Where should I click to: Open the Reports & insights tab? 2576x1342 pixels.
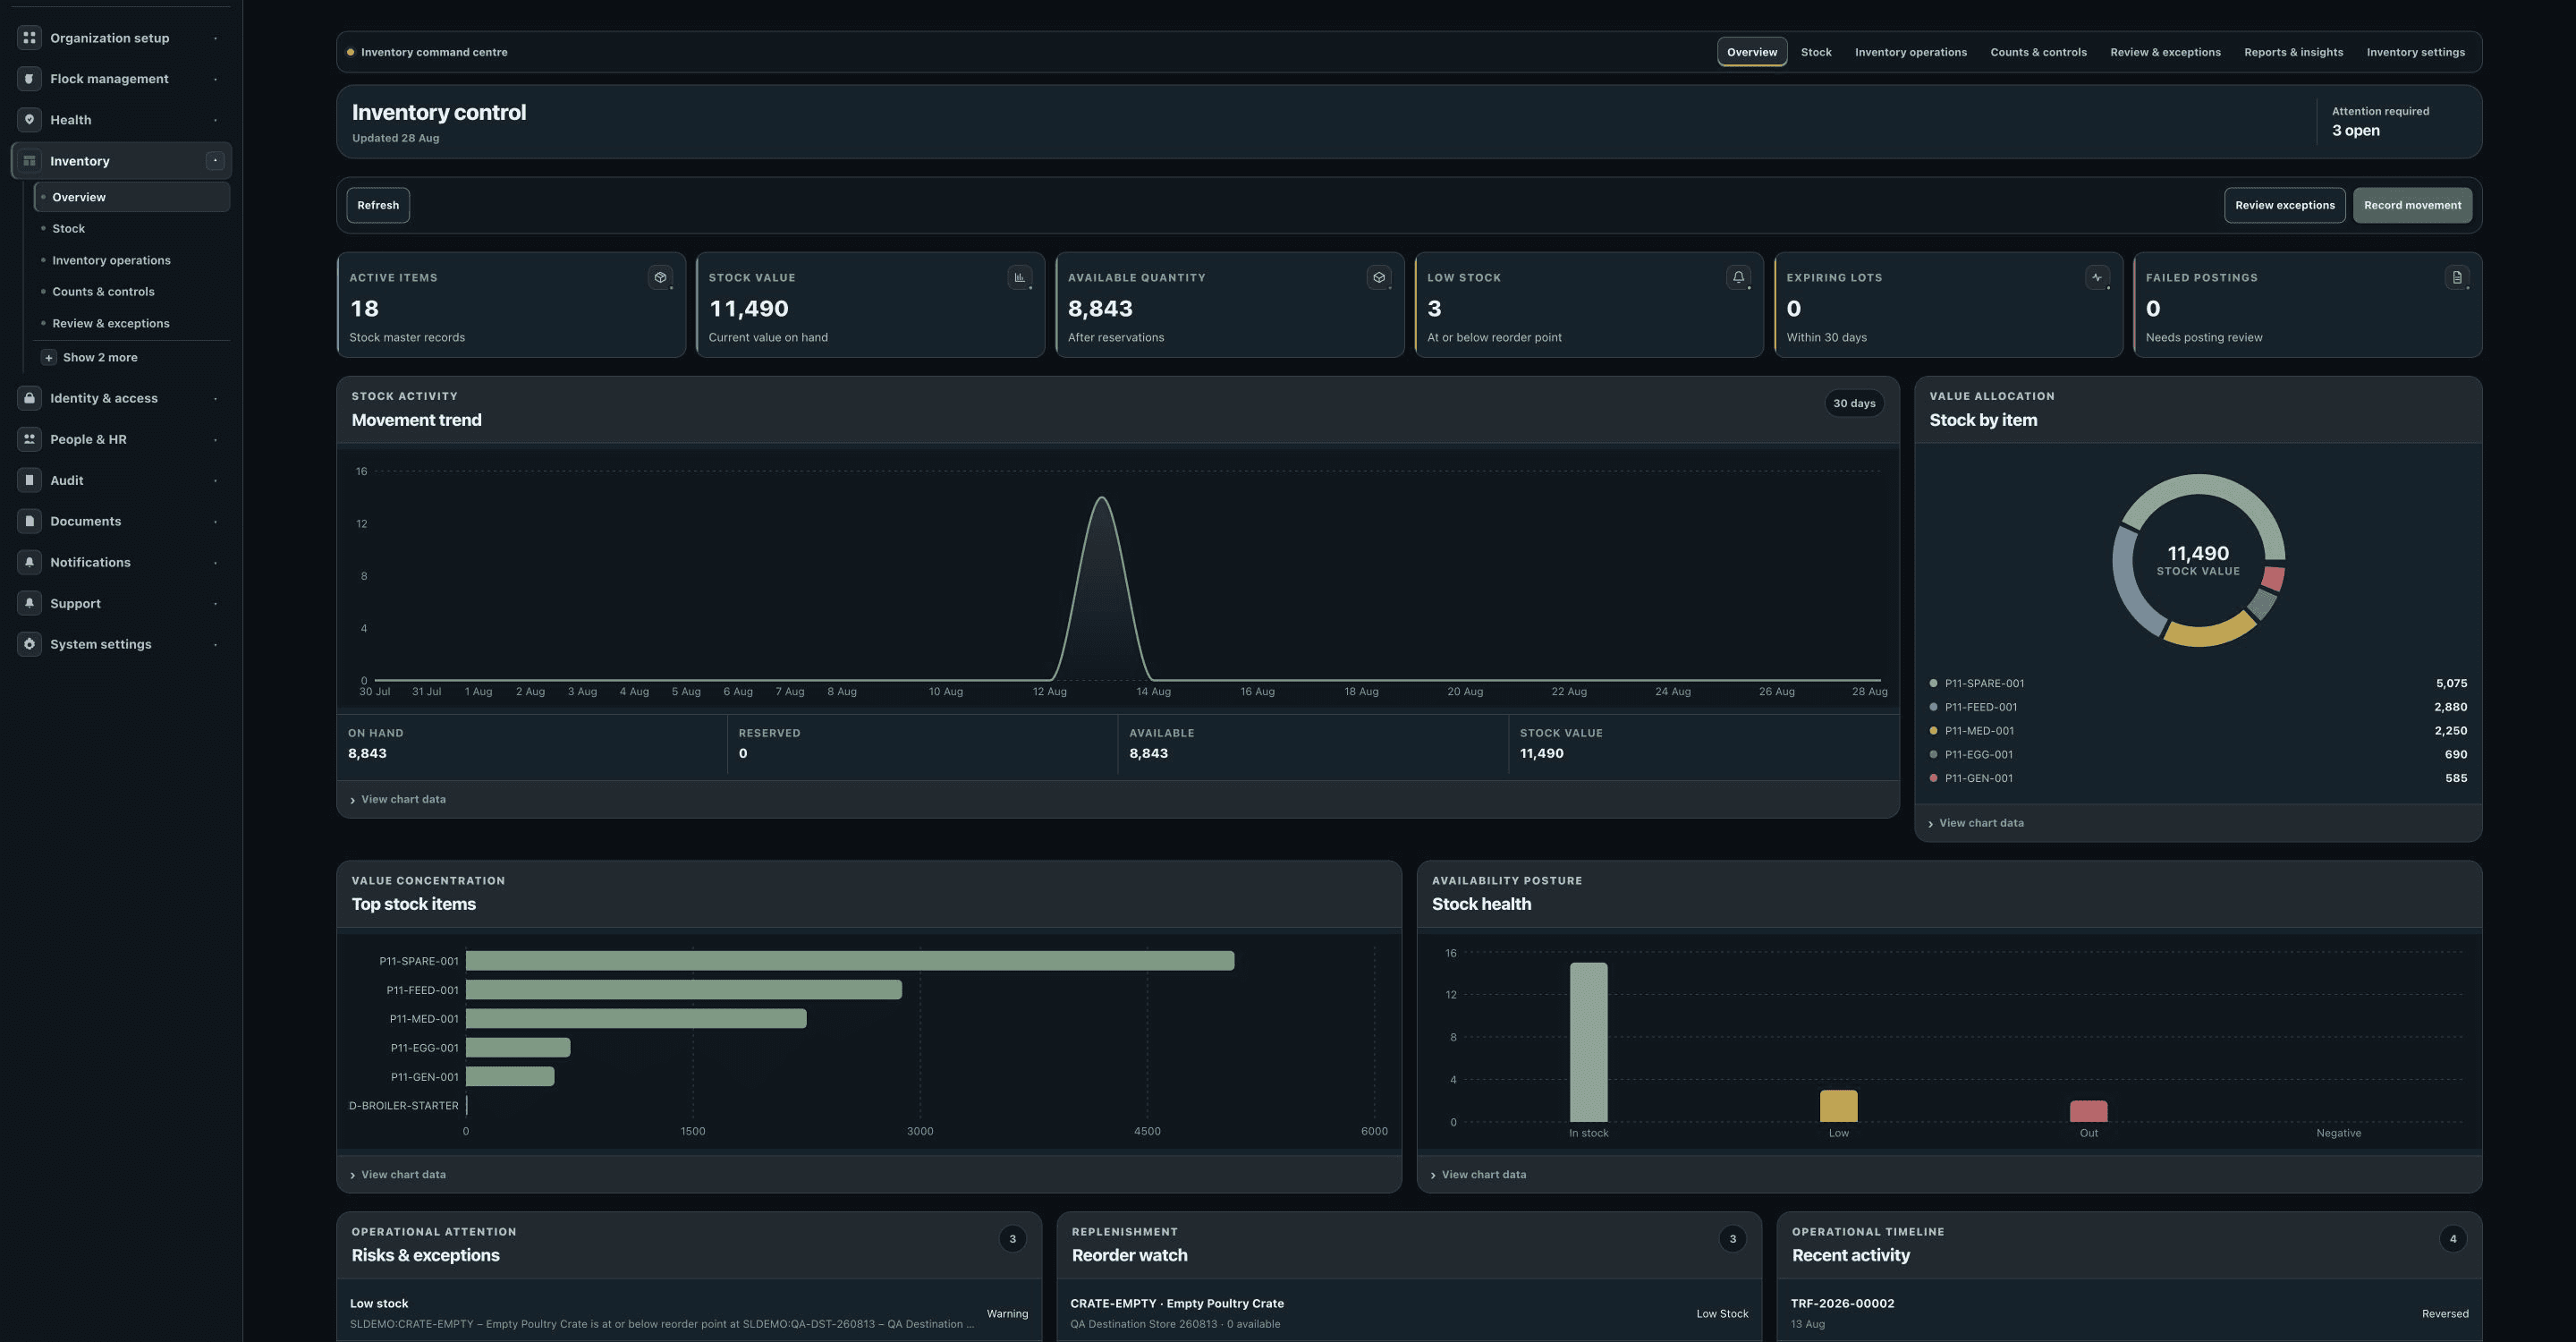2293,52
